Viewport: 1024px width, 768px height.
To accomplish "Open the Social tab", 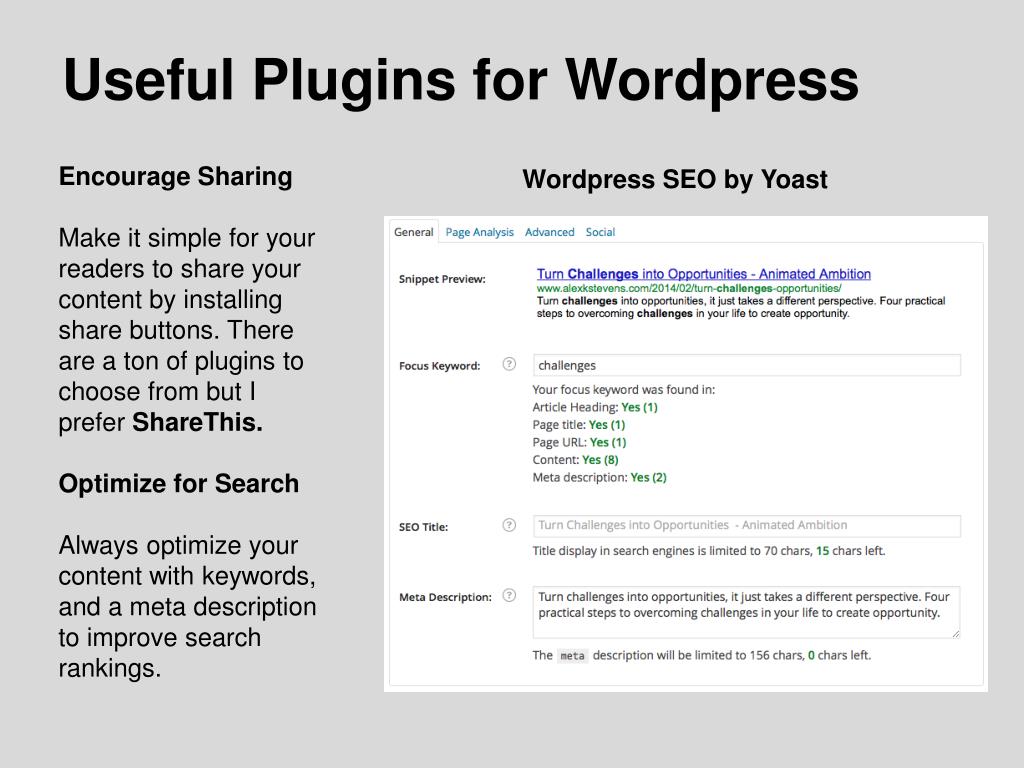I will tap(600, 232).
